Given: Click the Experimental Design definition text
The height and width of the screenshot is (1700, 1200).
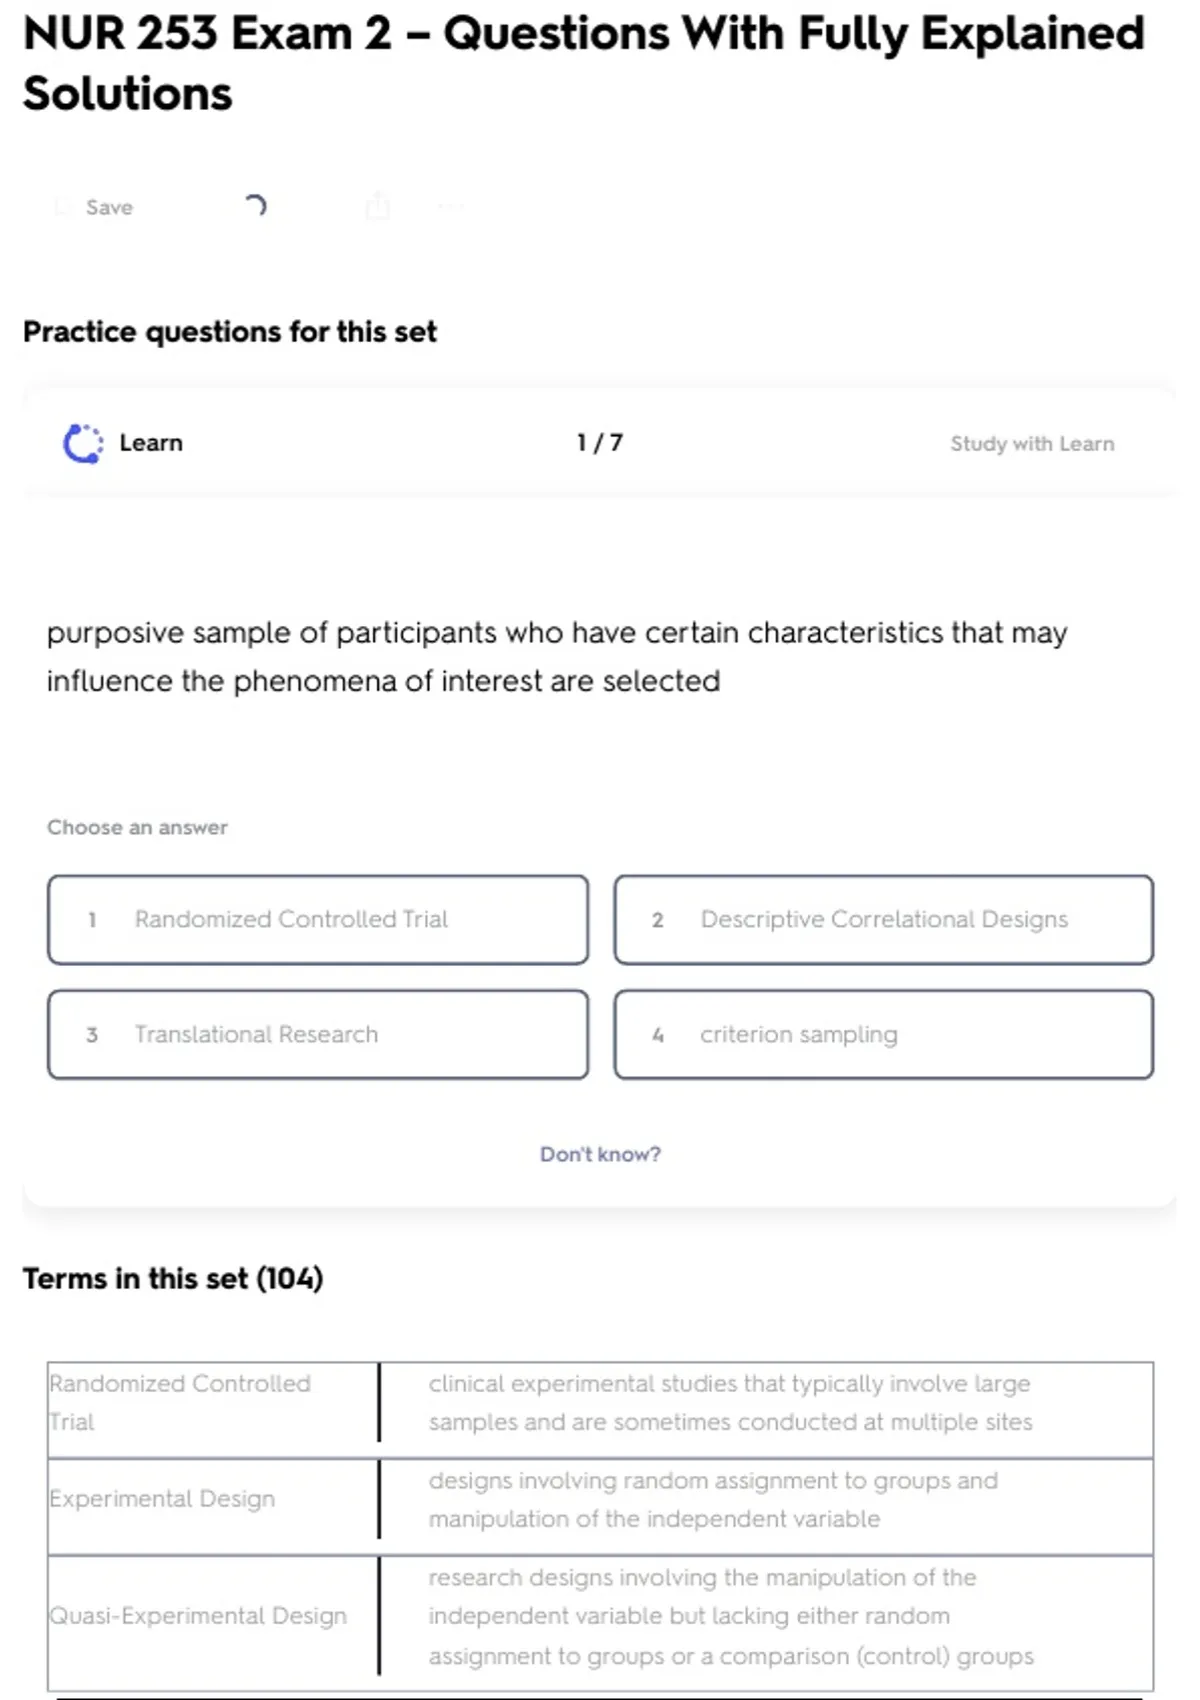Looking at the screenshot, I should (x=713, y=1499).
